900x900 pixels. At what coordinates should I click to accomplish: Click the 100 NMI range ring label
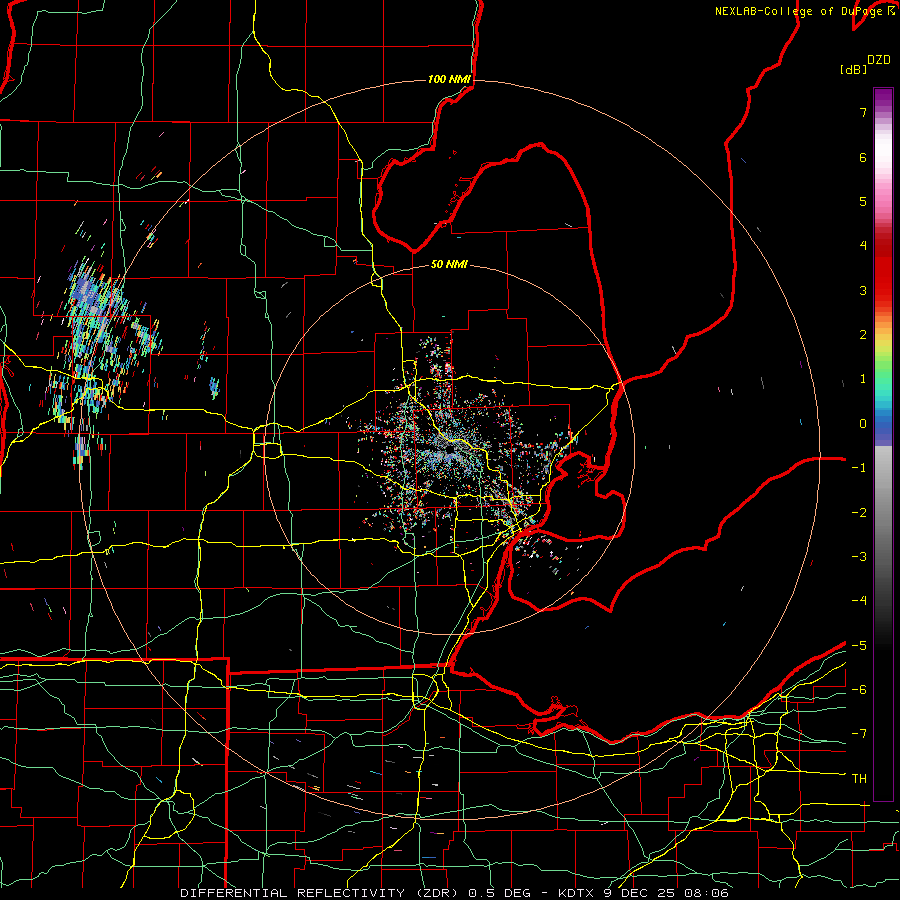pos(449,79)
